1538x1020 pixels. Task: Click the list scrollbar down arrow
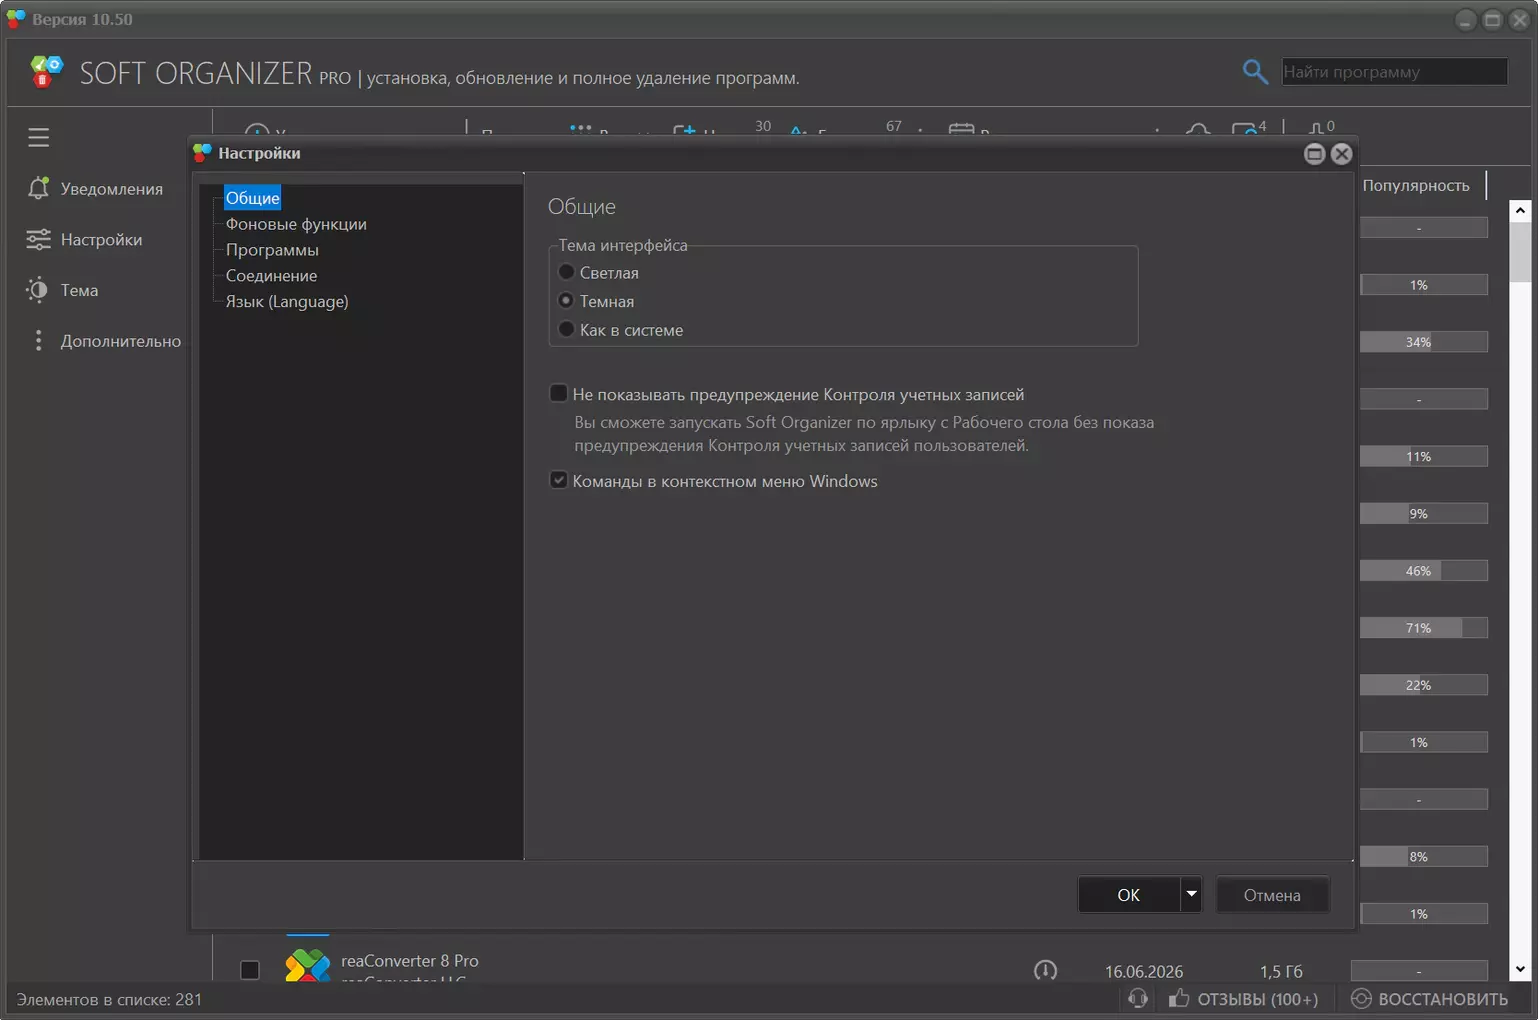[1520, 969]
